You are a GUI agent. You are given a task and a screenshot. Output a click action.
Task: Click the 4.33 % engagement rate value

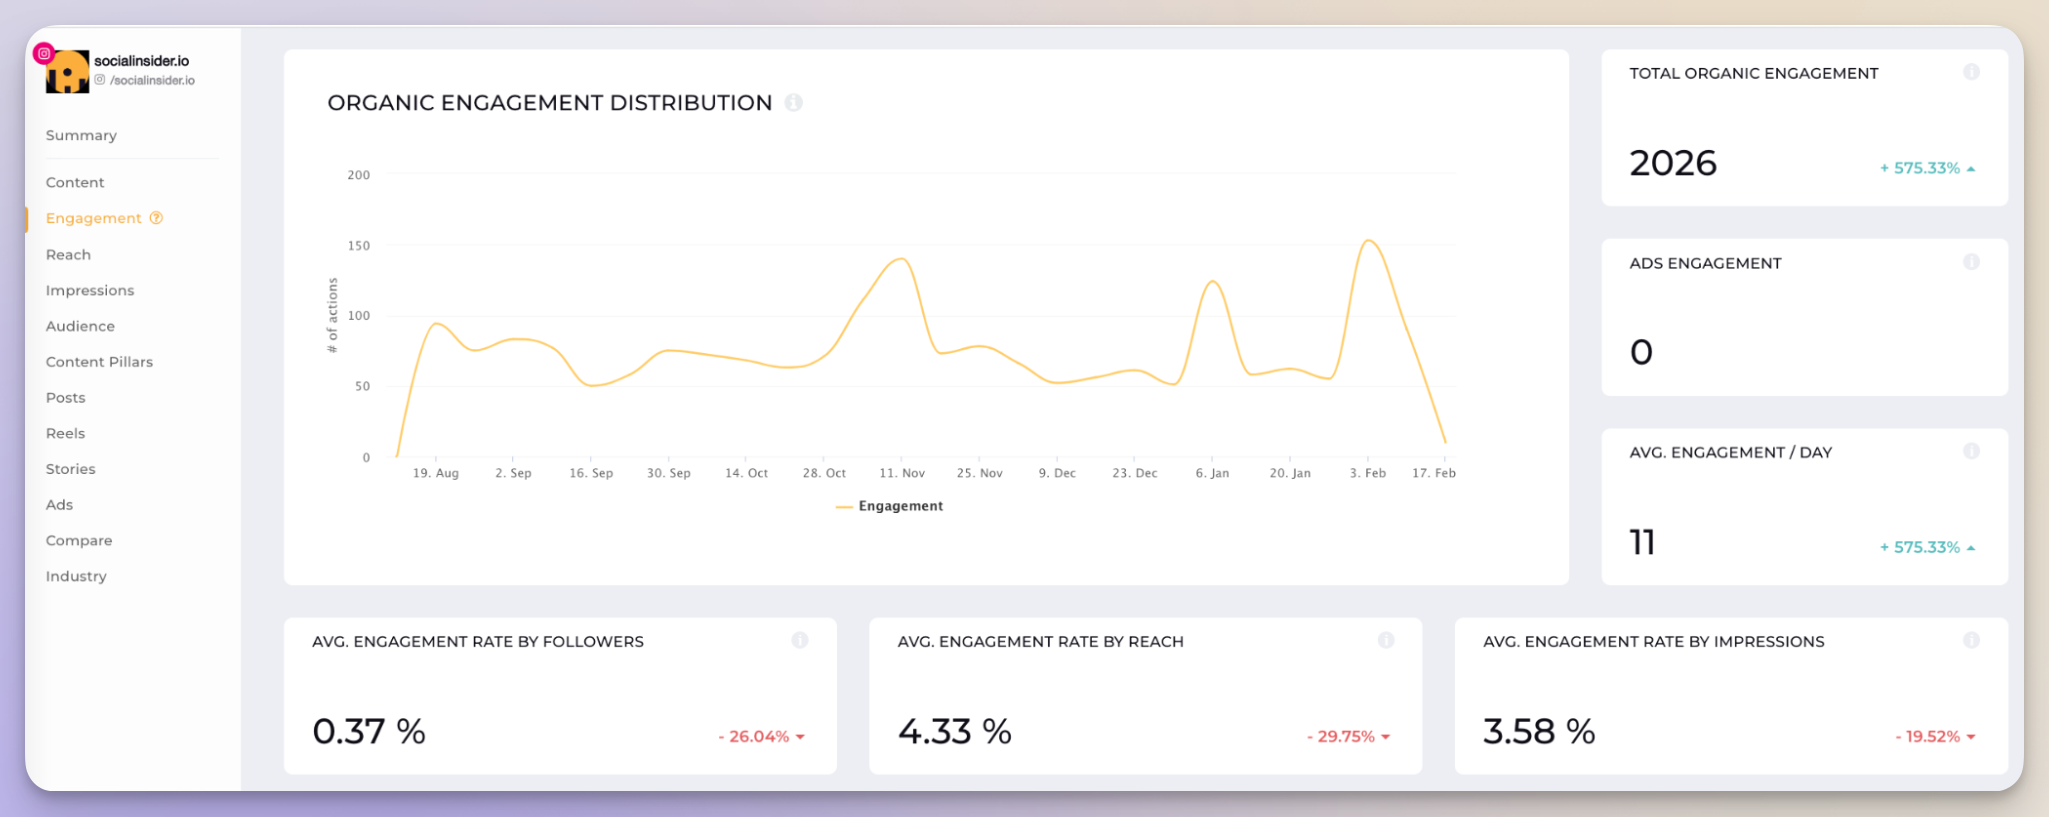tap(955, 731)
